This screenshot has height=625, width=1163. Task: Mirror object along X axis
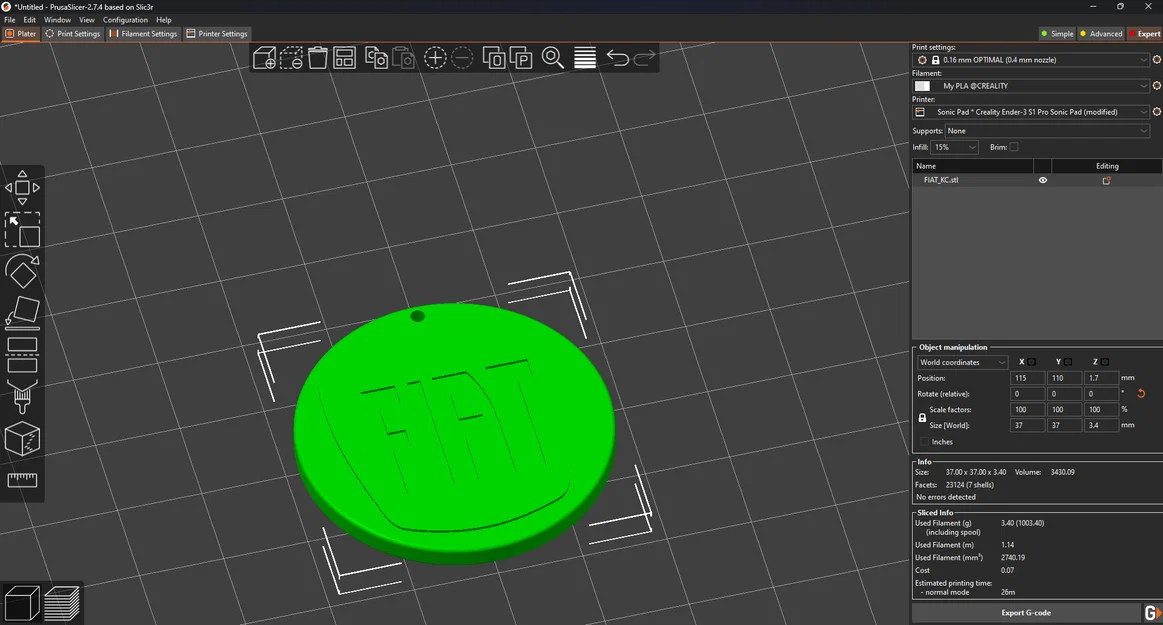1031,362
